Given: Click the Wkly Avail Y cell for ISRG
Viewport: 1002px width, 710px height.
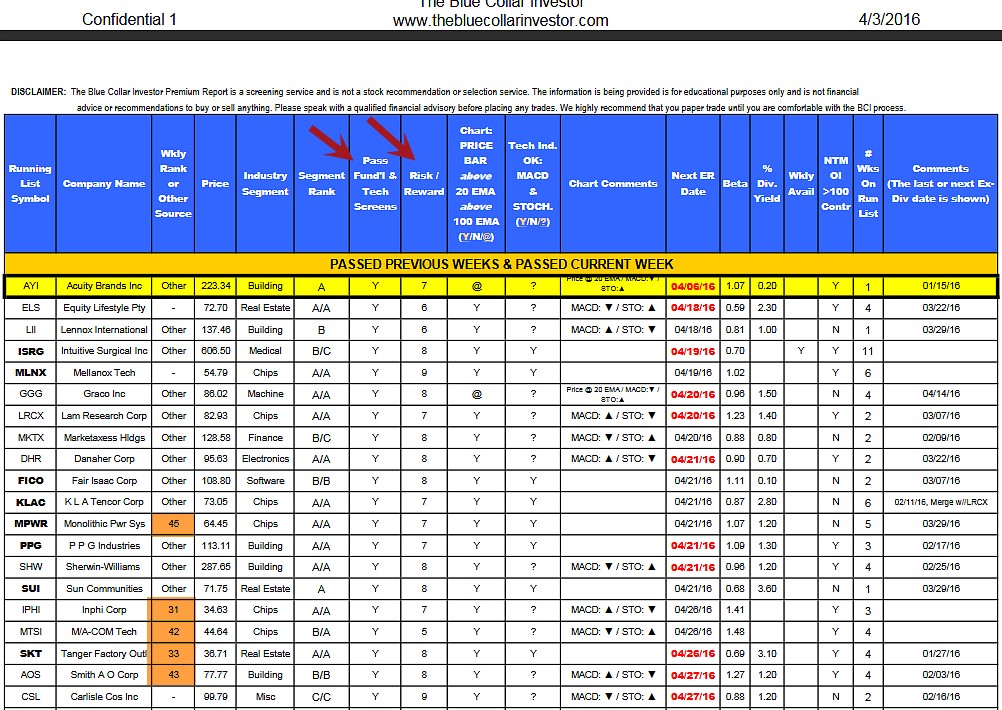Looking at the screenshot, I should 801,351.
